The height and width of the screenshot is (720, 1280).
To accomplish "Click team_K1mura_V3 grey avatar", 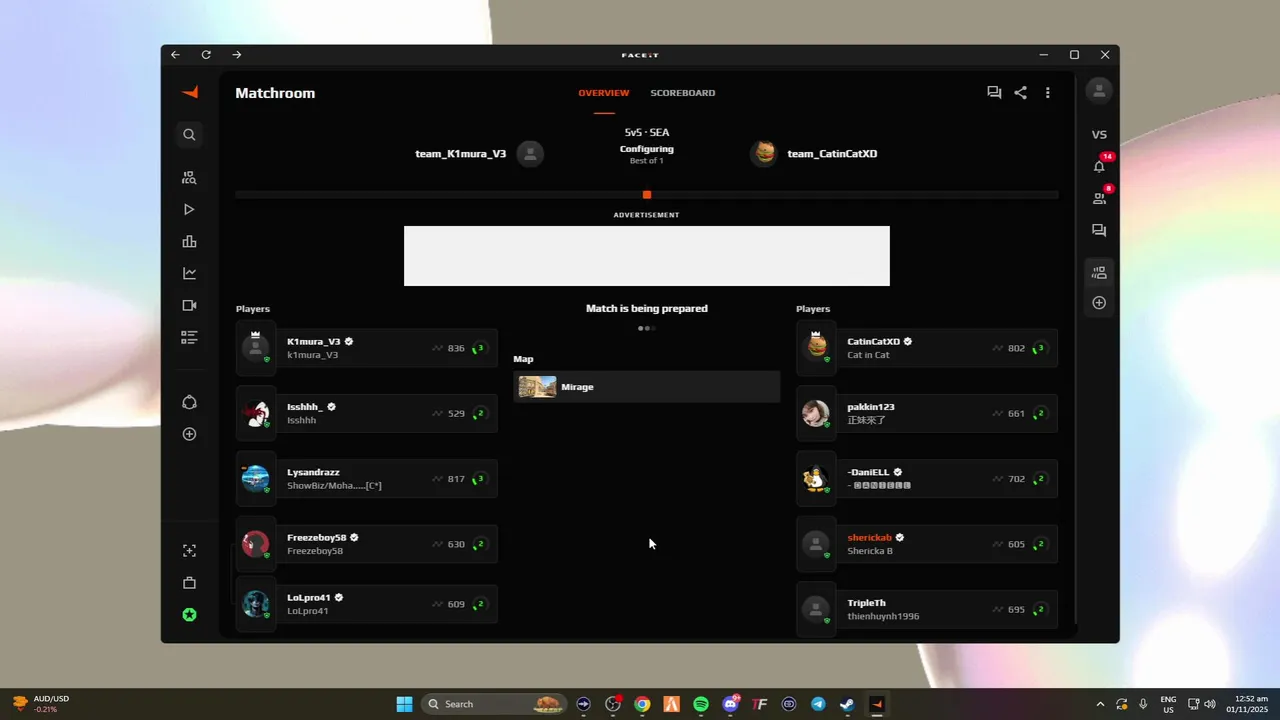I will coord(531,153).
